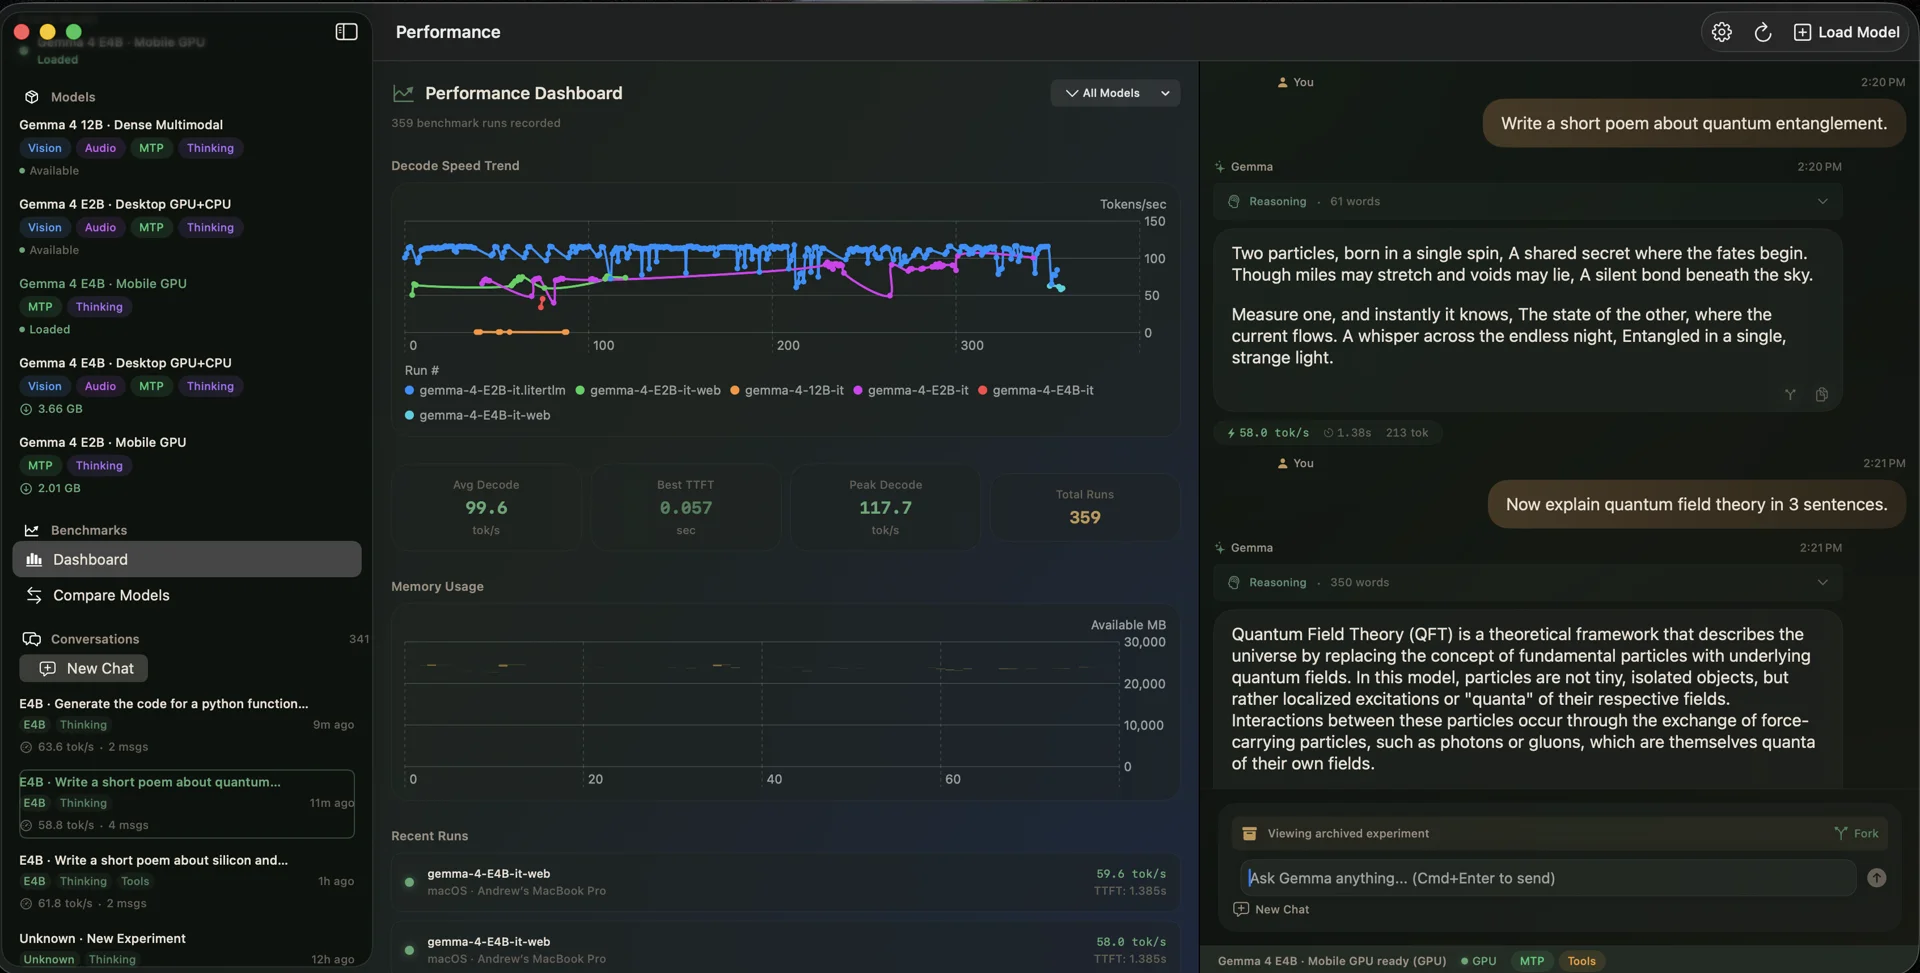Screen dimensions: 1920x973
Task: Click the Load Model button
Action: click(1846, 32)
